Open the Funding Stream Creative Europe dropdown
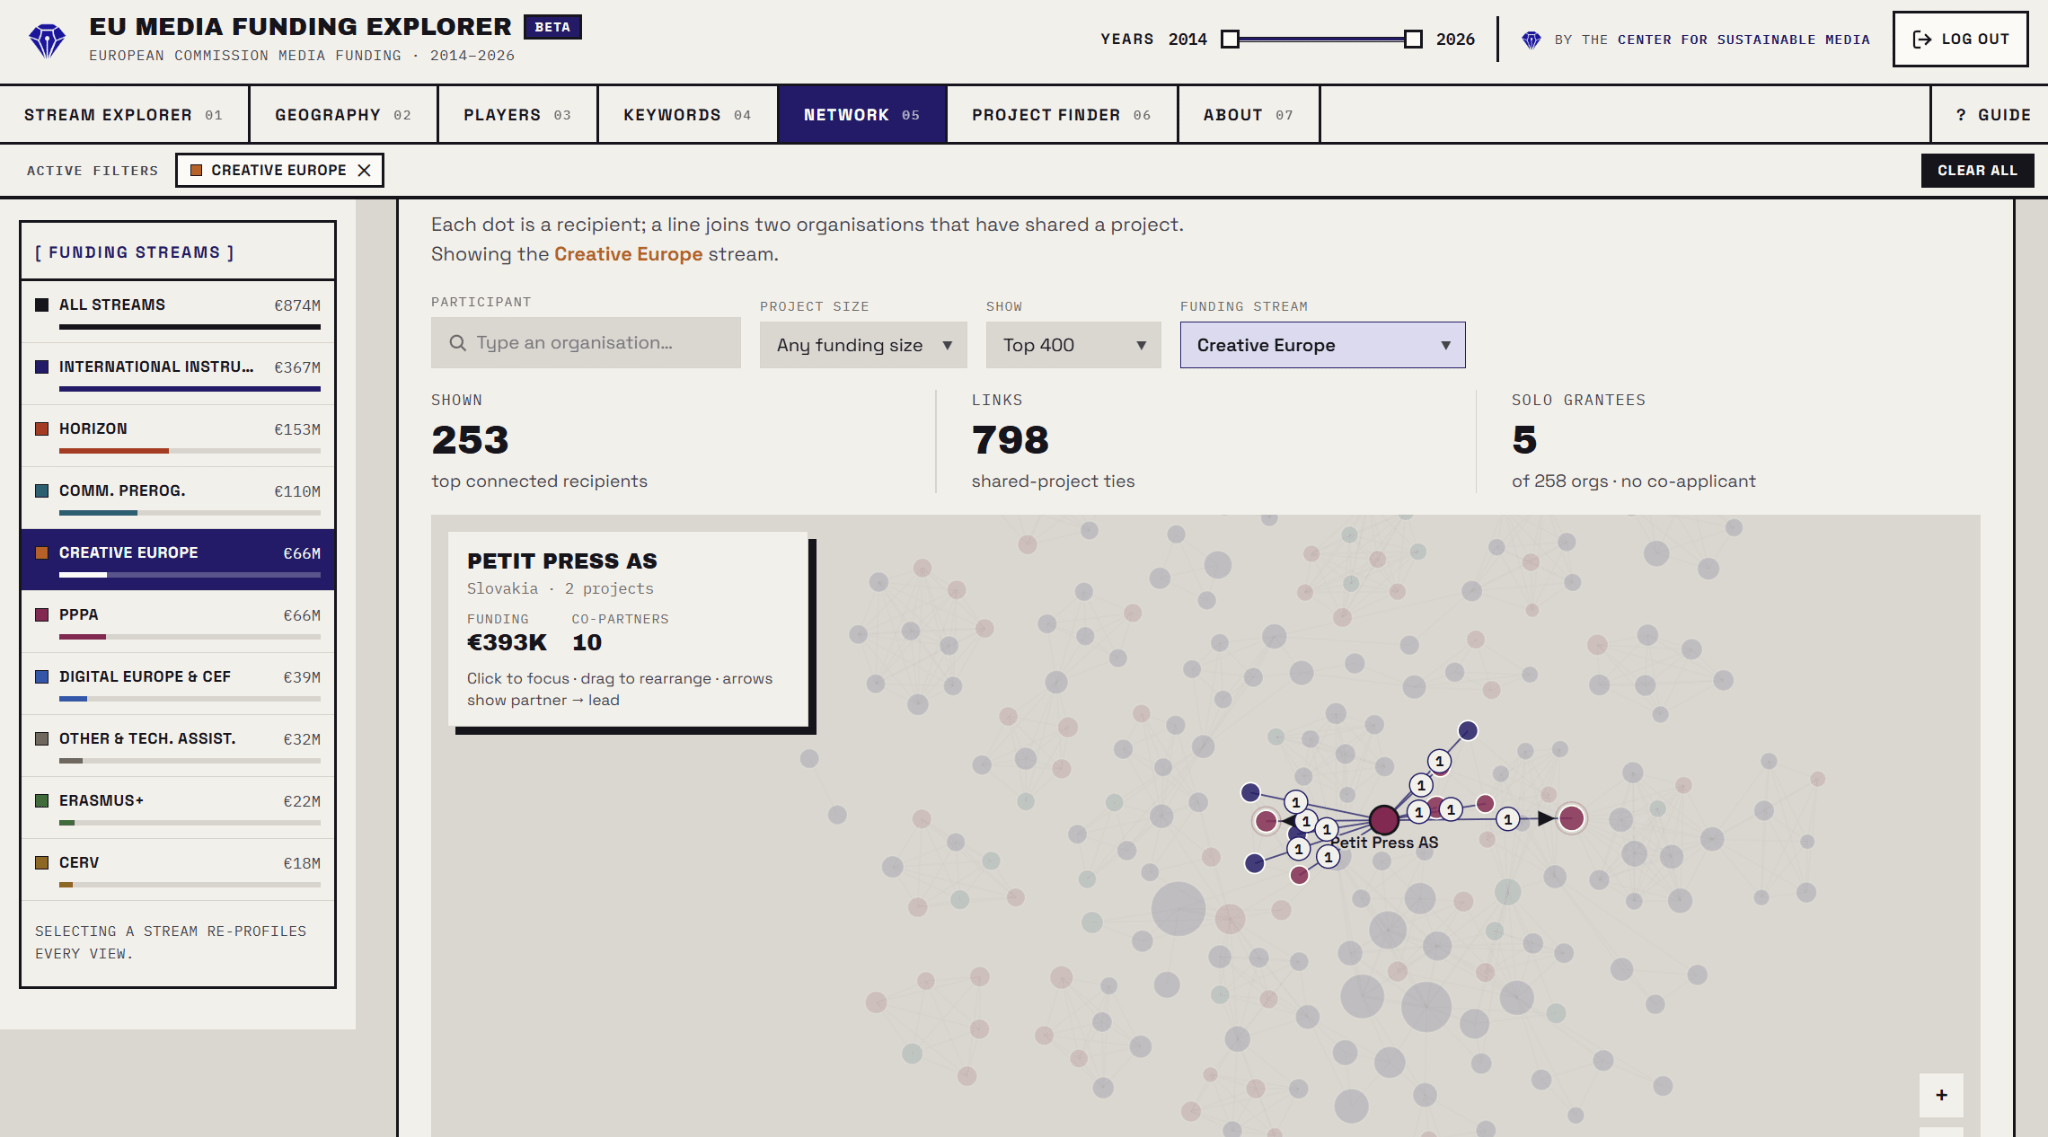Viewport: 2048px width, 1137px height. (1322, 345)
